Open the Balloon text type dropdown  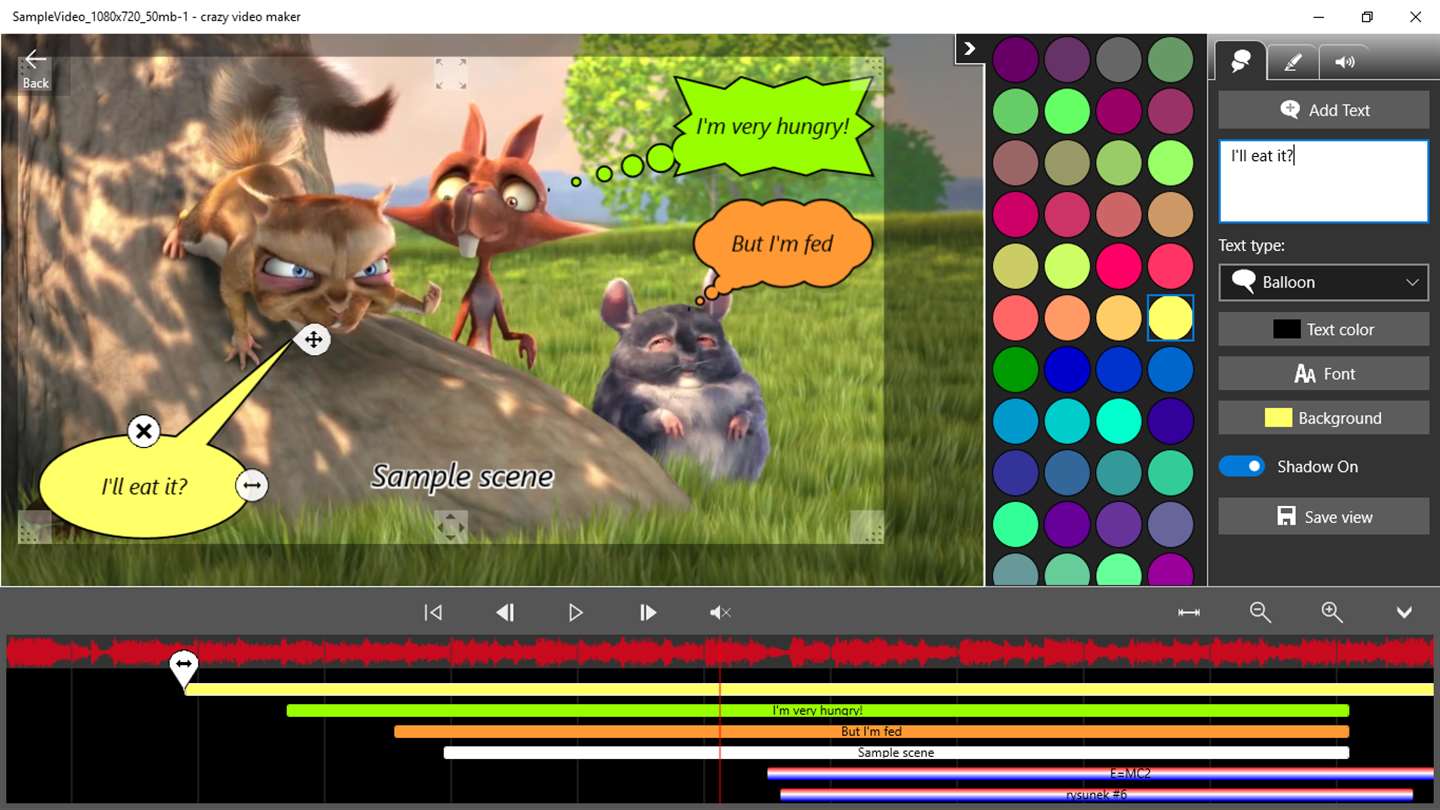(x=1323, y=283)
